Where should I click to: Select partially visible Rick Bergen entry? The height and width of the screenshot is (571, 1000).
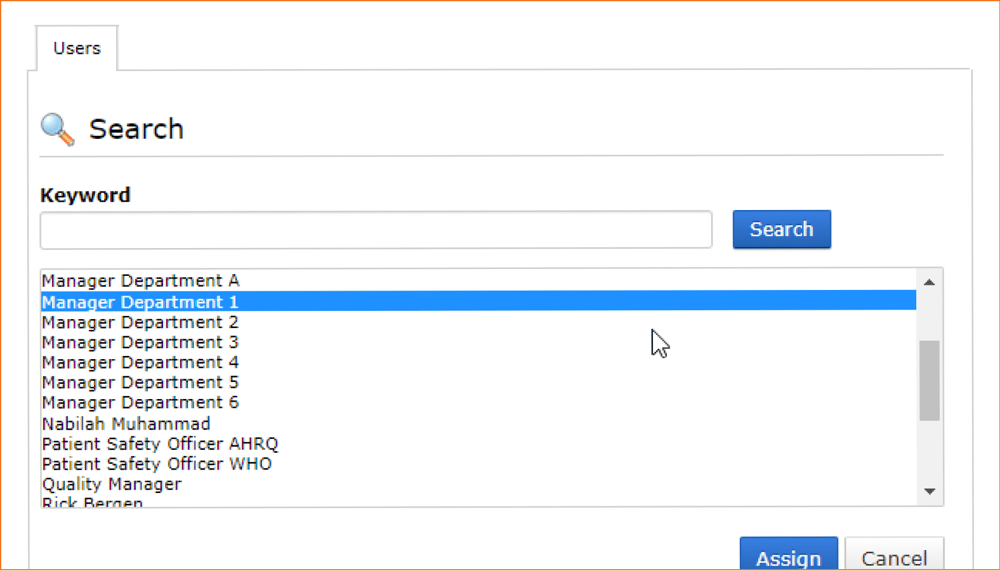(478, 501)
